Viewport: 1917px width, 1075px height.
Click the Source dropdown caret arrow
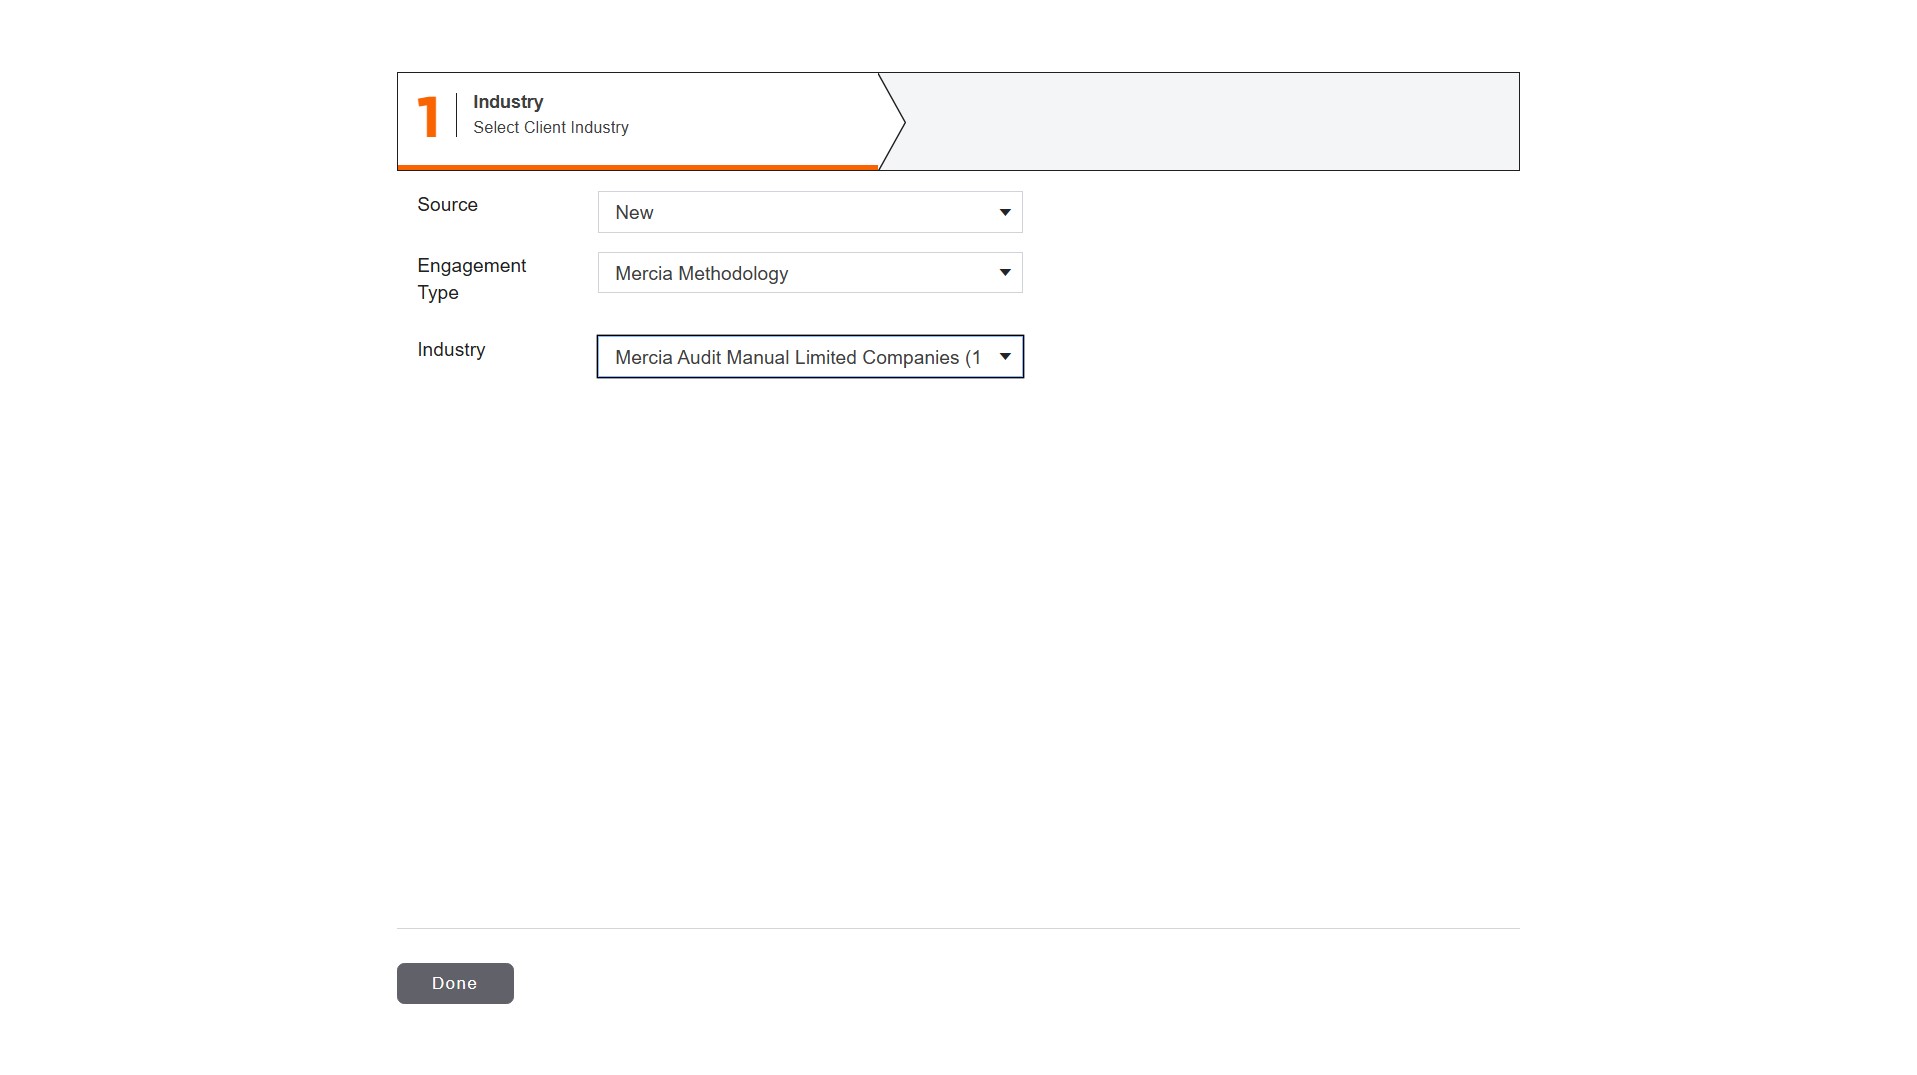point(1004,212)
